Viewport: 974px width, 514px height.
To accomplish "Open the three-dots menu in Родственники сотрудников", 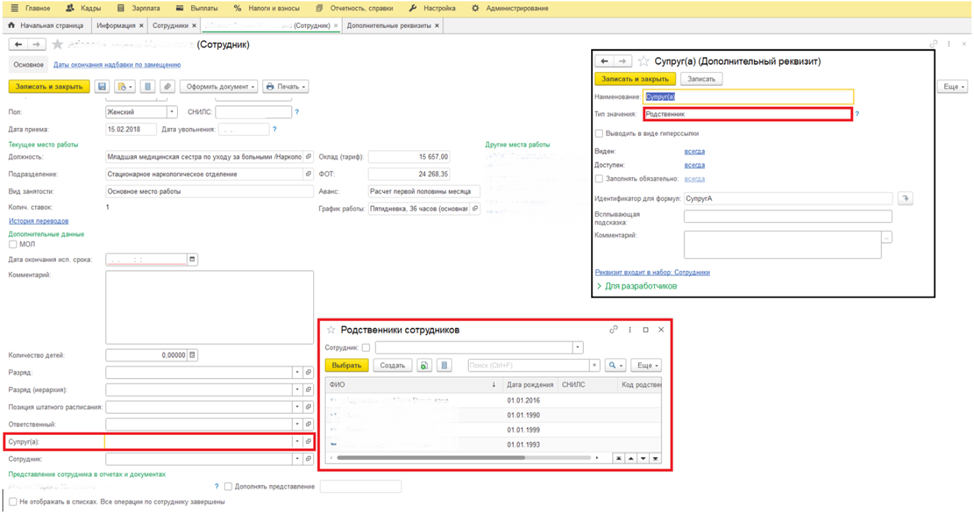I will [630, 329].
